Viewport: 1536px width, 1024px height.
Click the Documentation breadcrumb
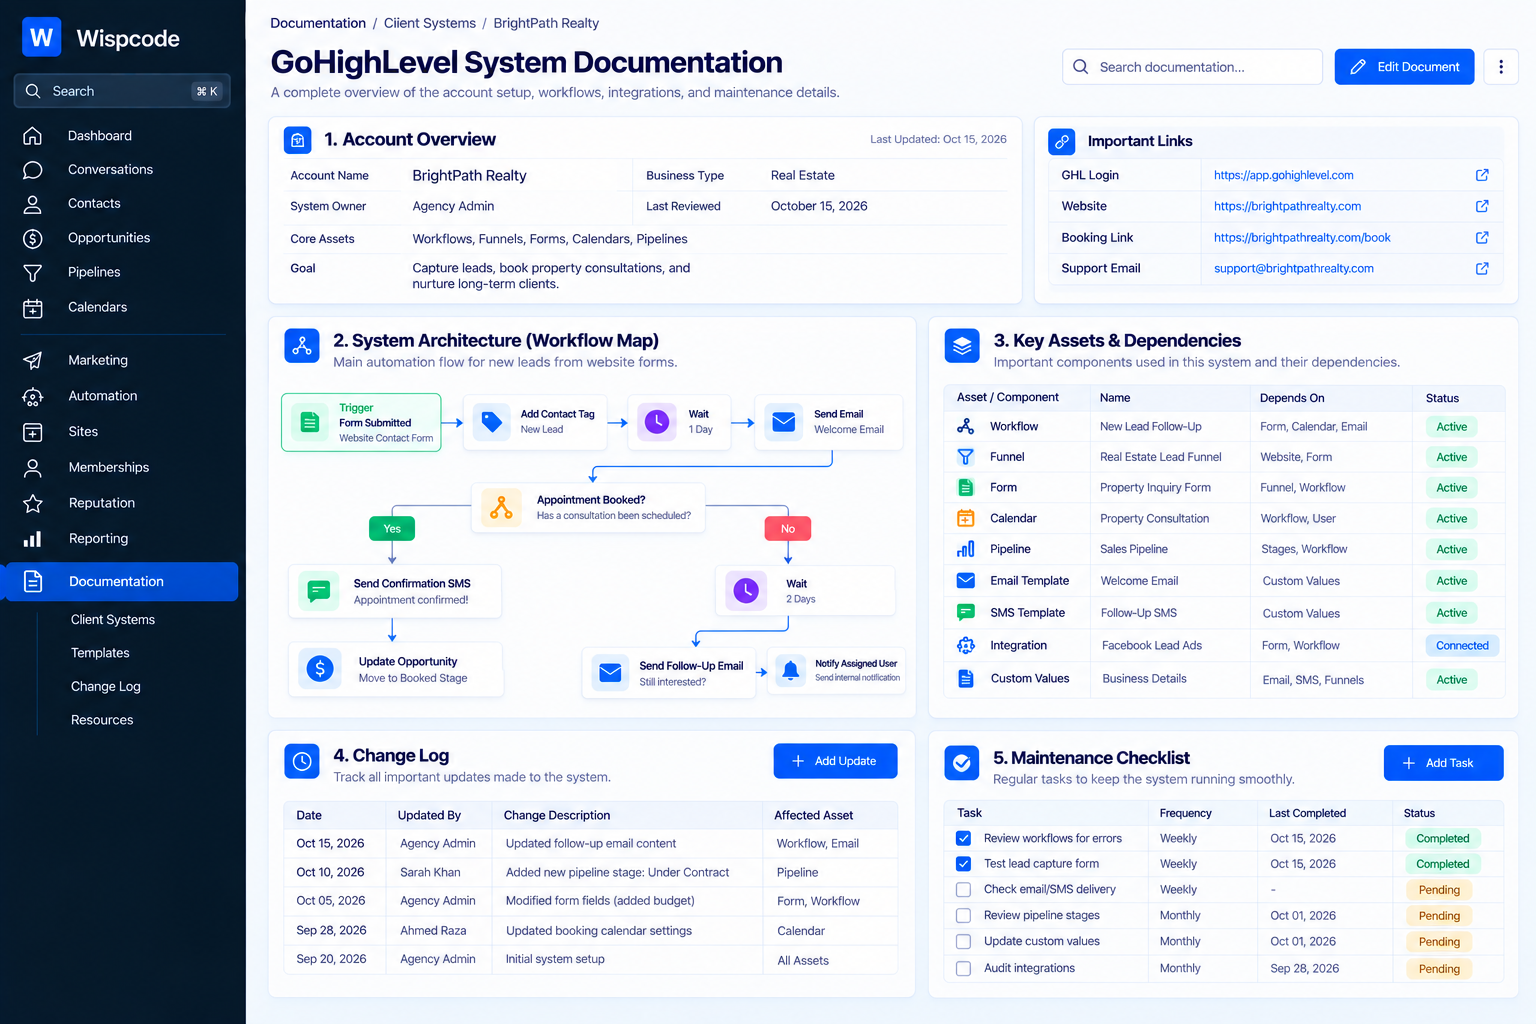pos(318,23)
